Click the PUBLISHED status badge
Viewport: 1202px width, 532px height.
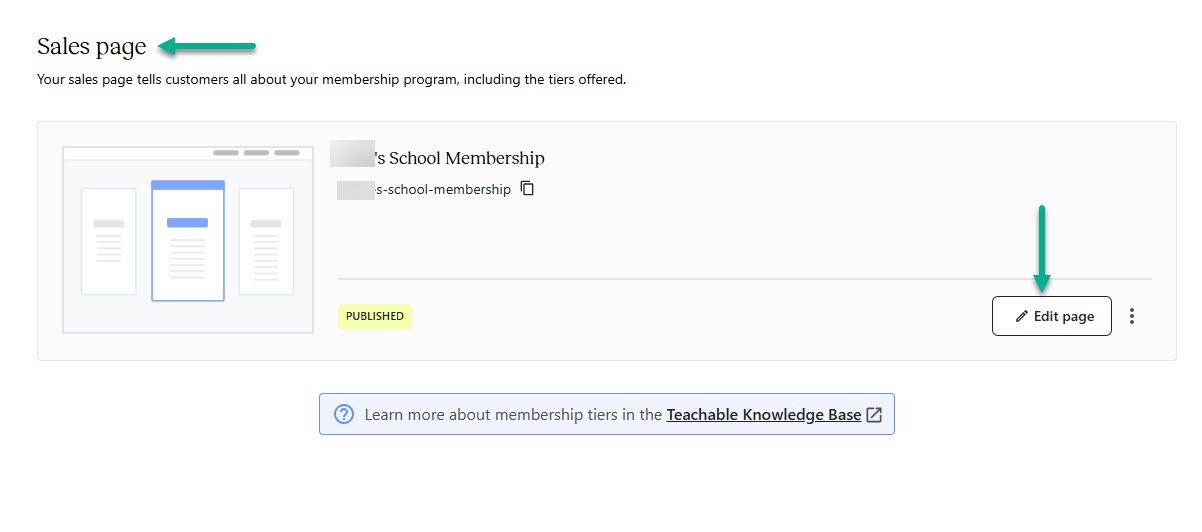tap(375, 316)
